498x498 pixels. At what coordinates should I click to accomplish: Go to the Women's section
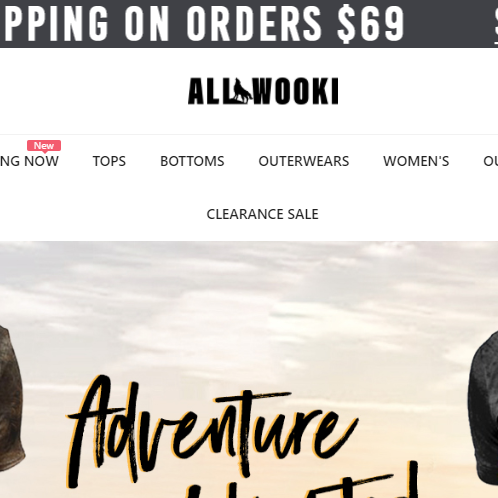click(416, 161)
